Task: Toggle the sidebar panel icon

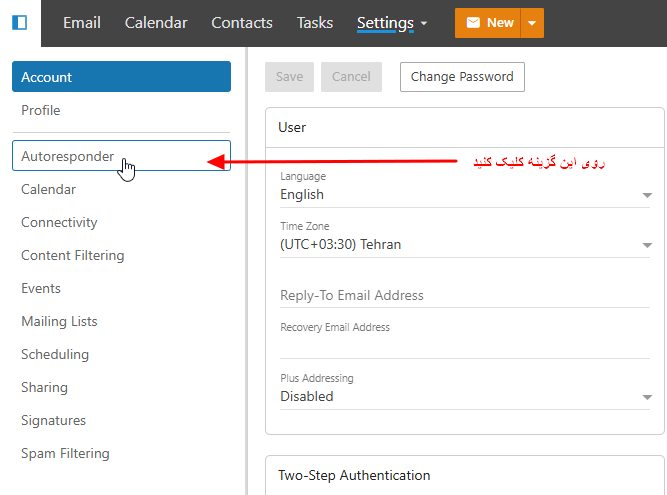Action: click(x=20, y=23)
